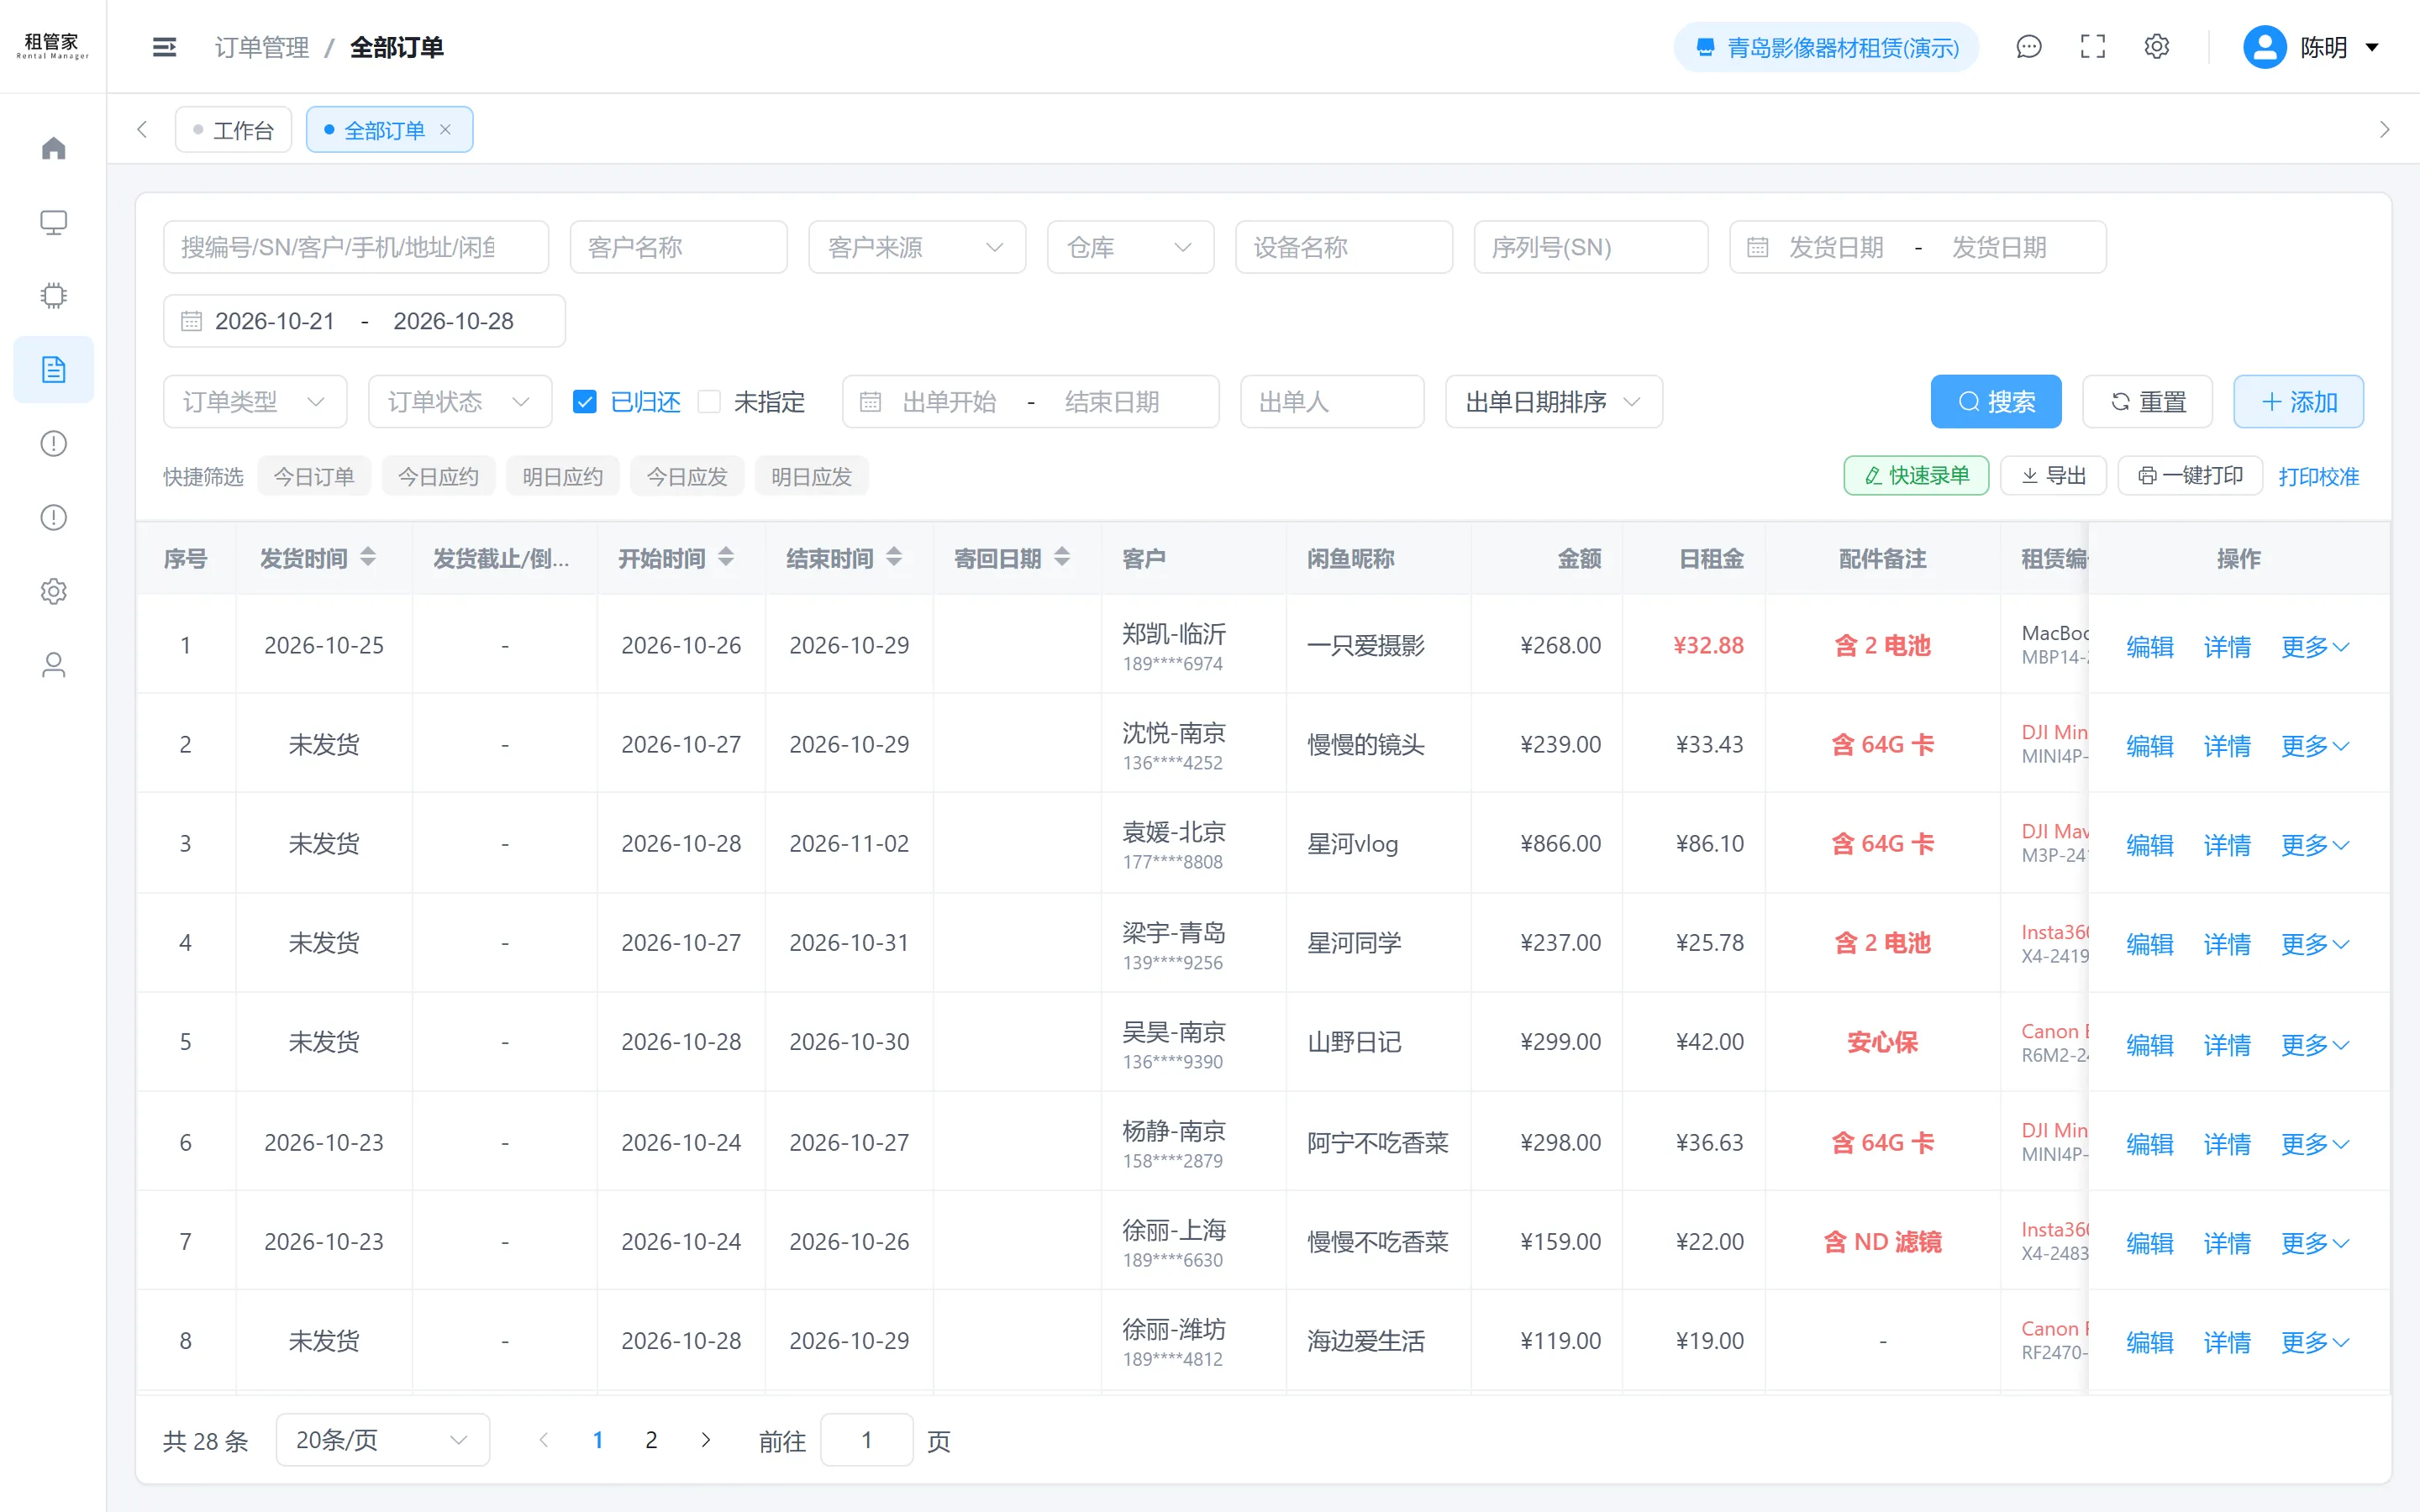
Task: Select the 明日应发 quick filter
Action: point(811,477)
